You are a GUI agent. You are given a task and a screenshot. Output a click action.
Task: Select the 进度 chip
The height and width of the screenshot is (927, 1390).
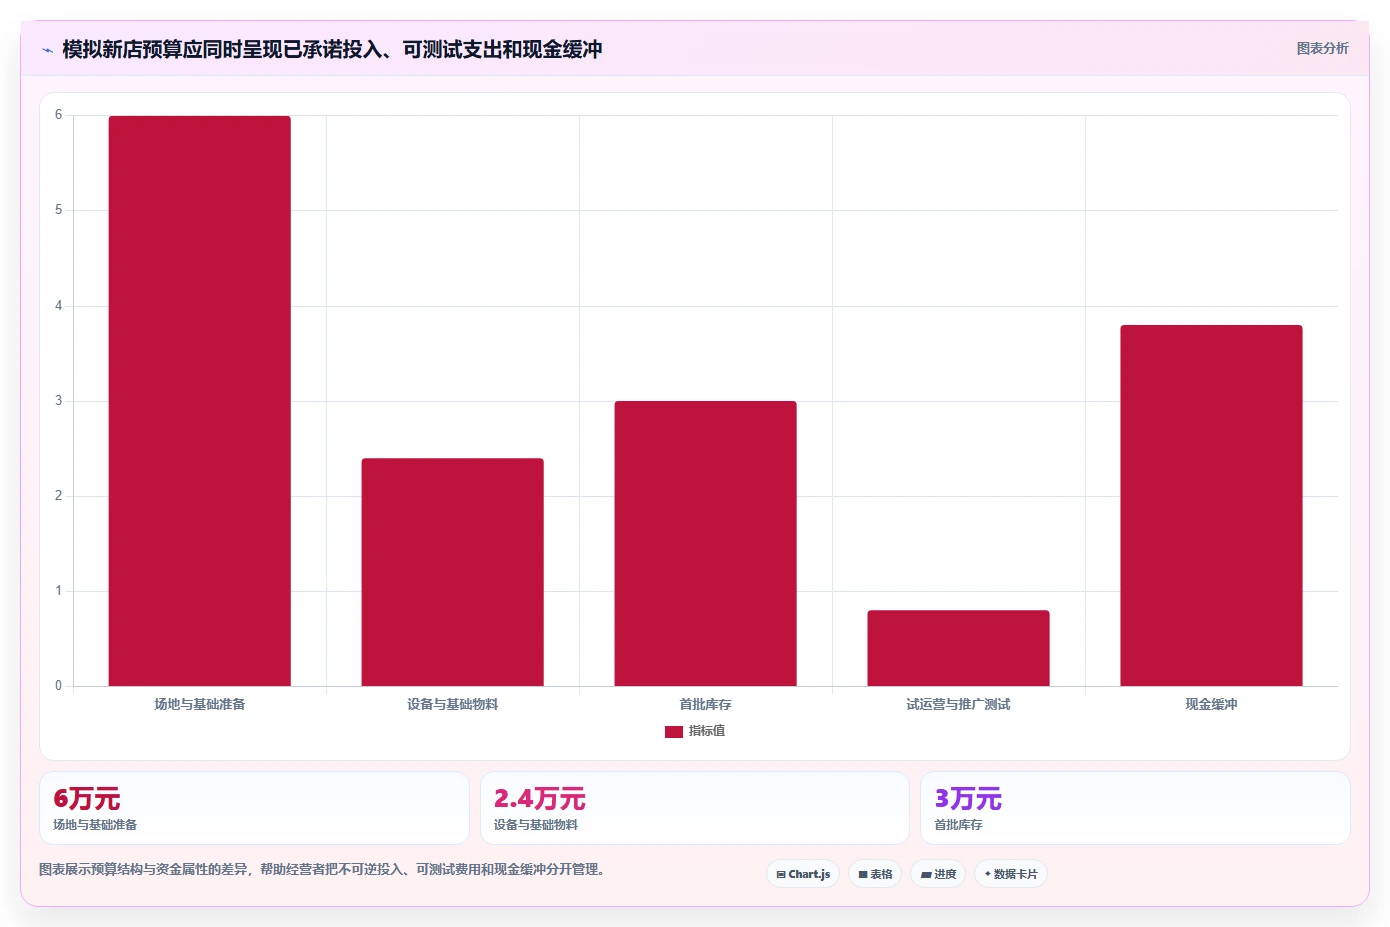(938, 874)
